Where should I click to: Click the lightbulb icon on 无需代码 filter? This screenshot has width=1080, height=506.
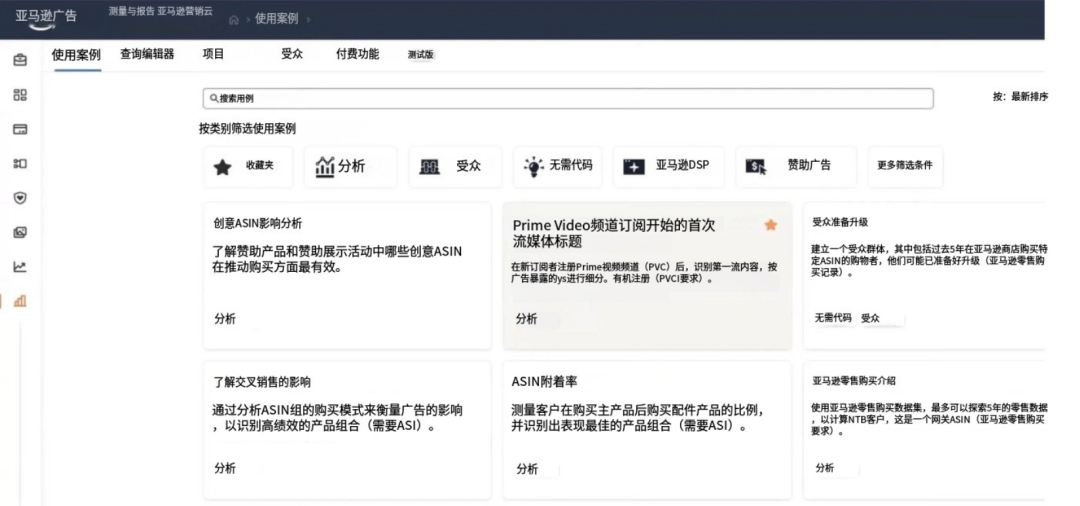534,167
